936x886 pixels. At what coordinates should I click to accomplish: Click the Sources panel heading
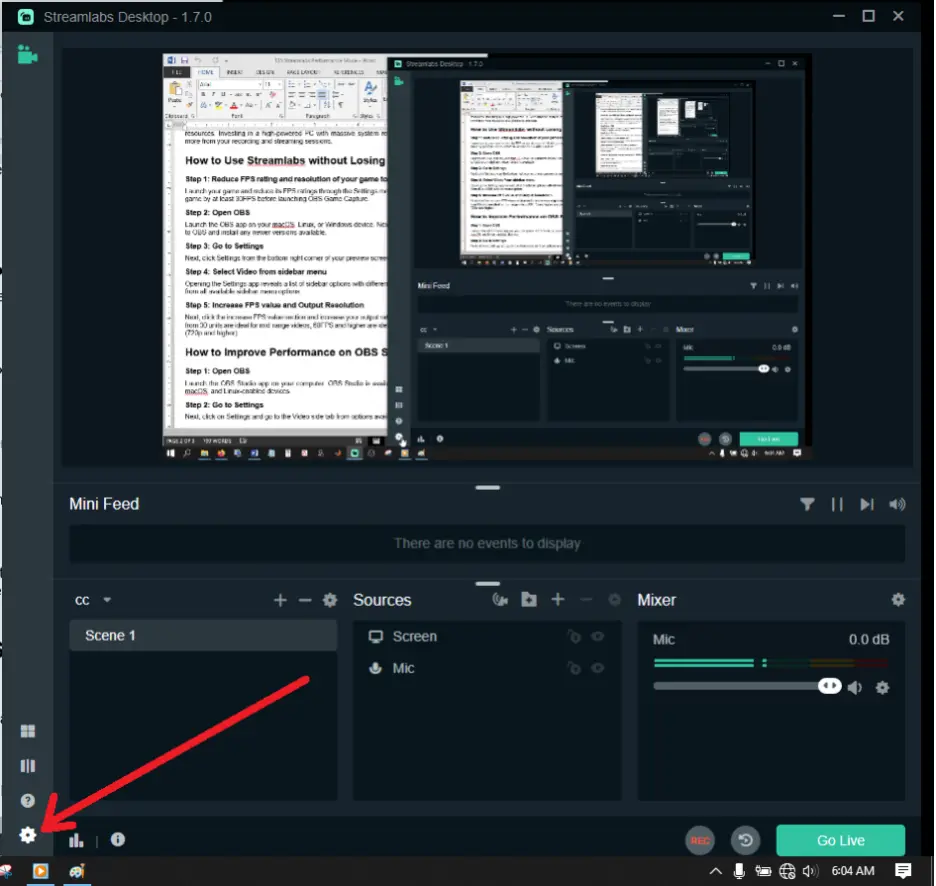point(382,600)
